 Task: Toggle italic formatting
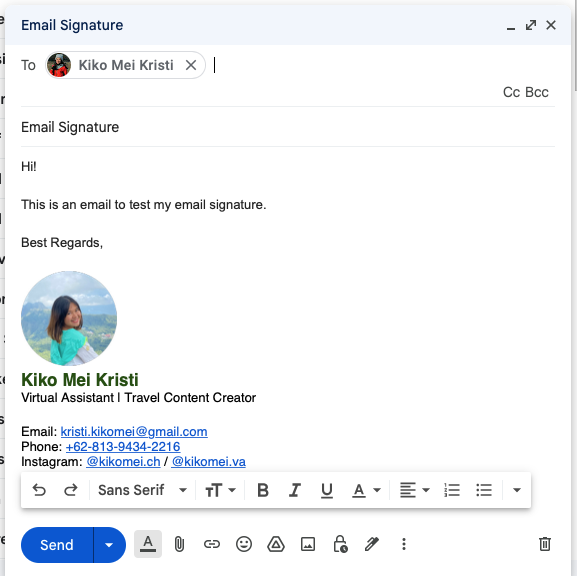[x=295, y=490]
